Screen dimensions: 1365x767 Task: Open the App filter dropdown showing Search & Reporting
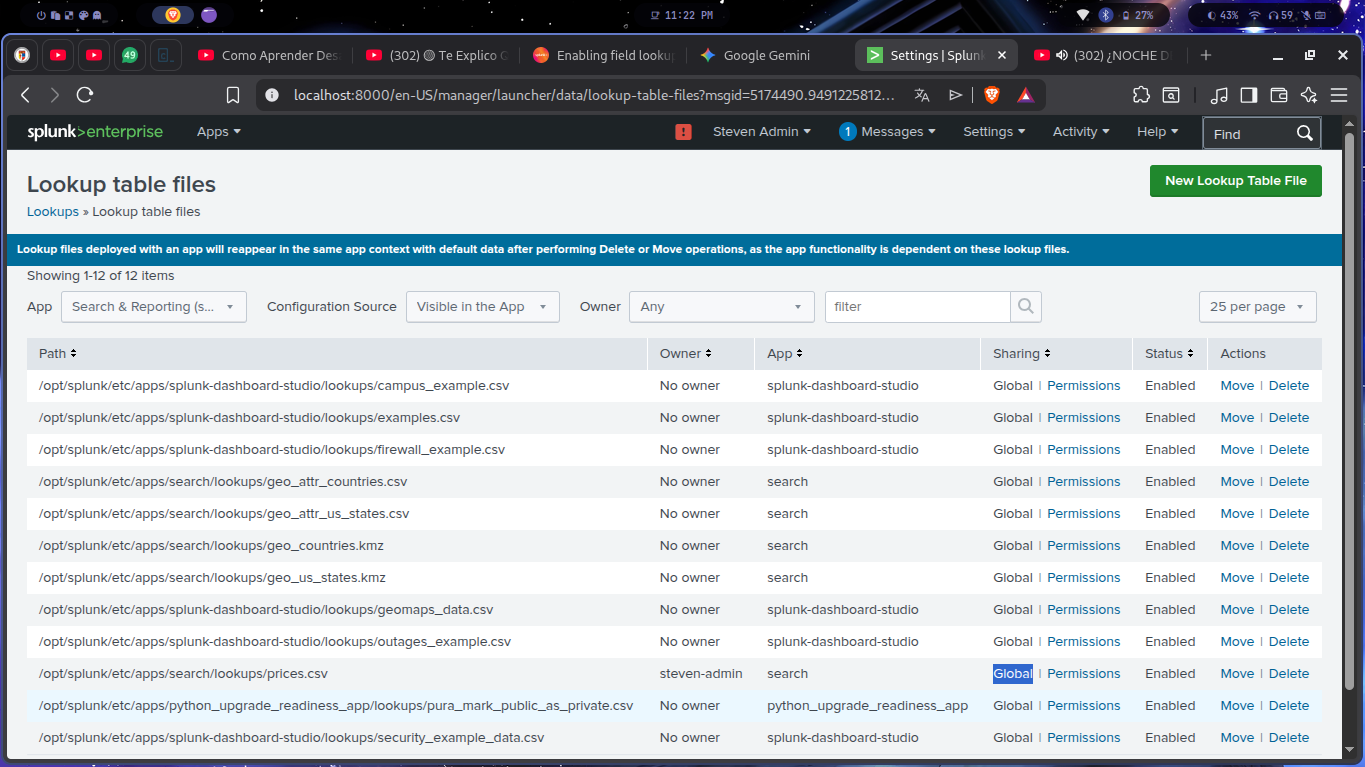coord(153,306)
